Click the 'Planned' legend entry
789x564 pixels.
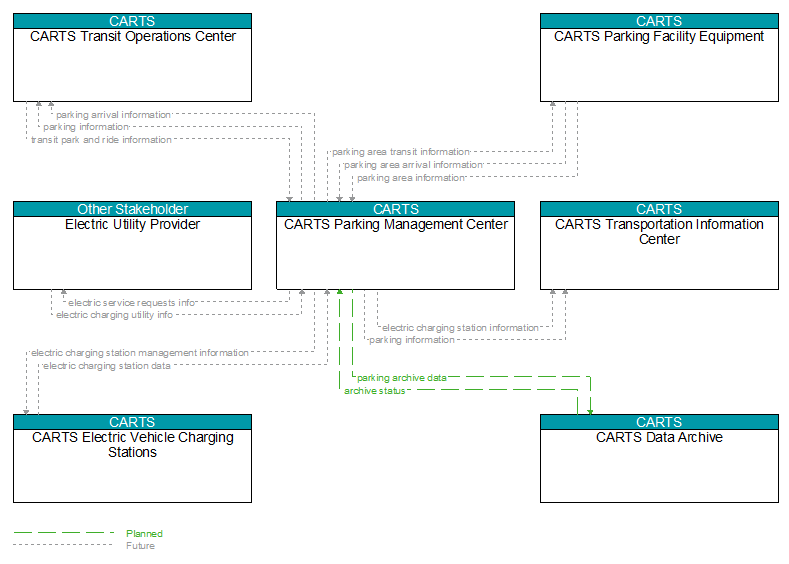[144, 533]
